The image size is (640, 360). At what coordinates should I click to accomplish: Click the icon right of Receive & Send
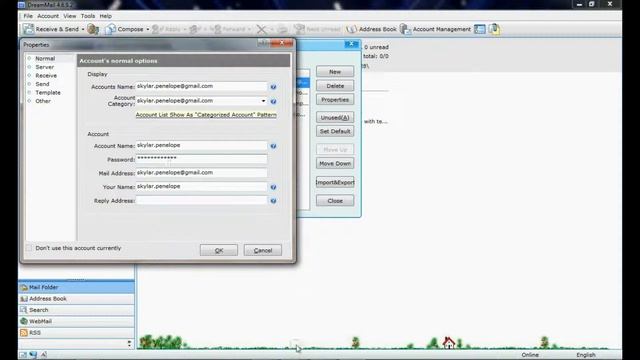(93, 29)
